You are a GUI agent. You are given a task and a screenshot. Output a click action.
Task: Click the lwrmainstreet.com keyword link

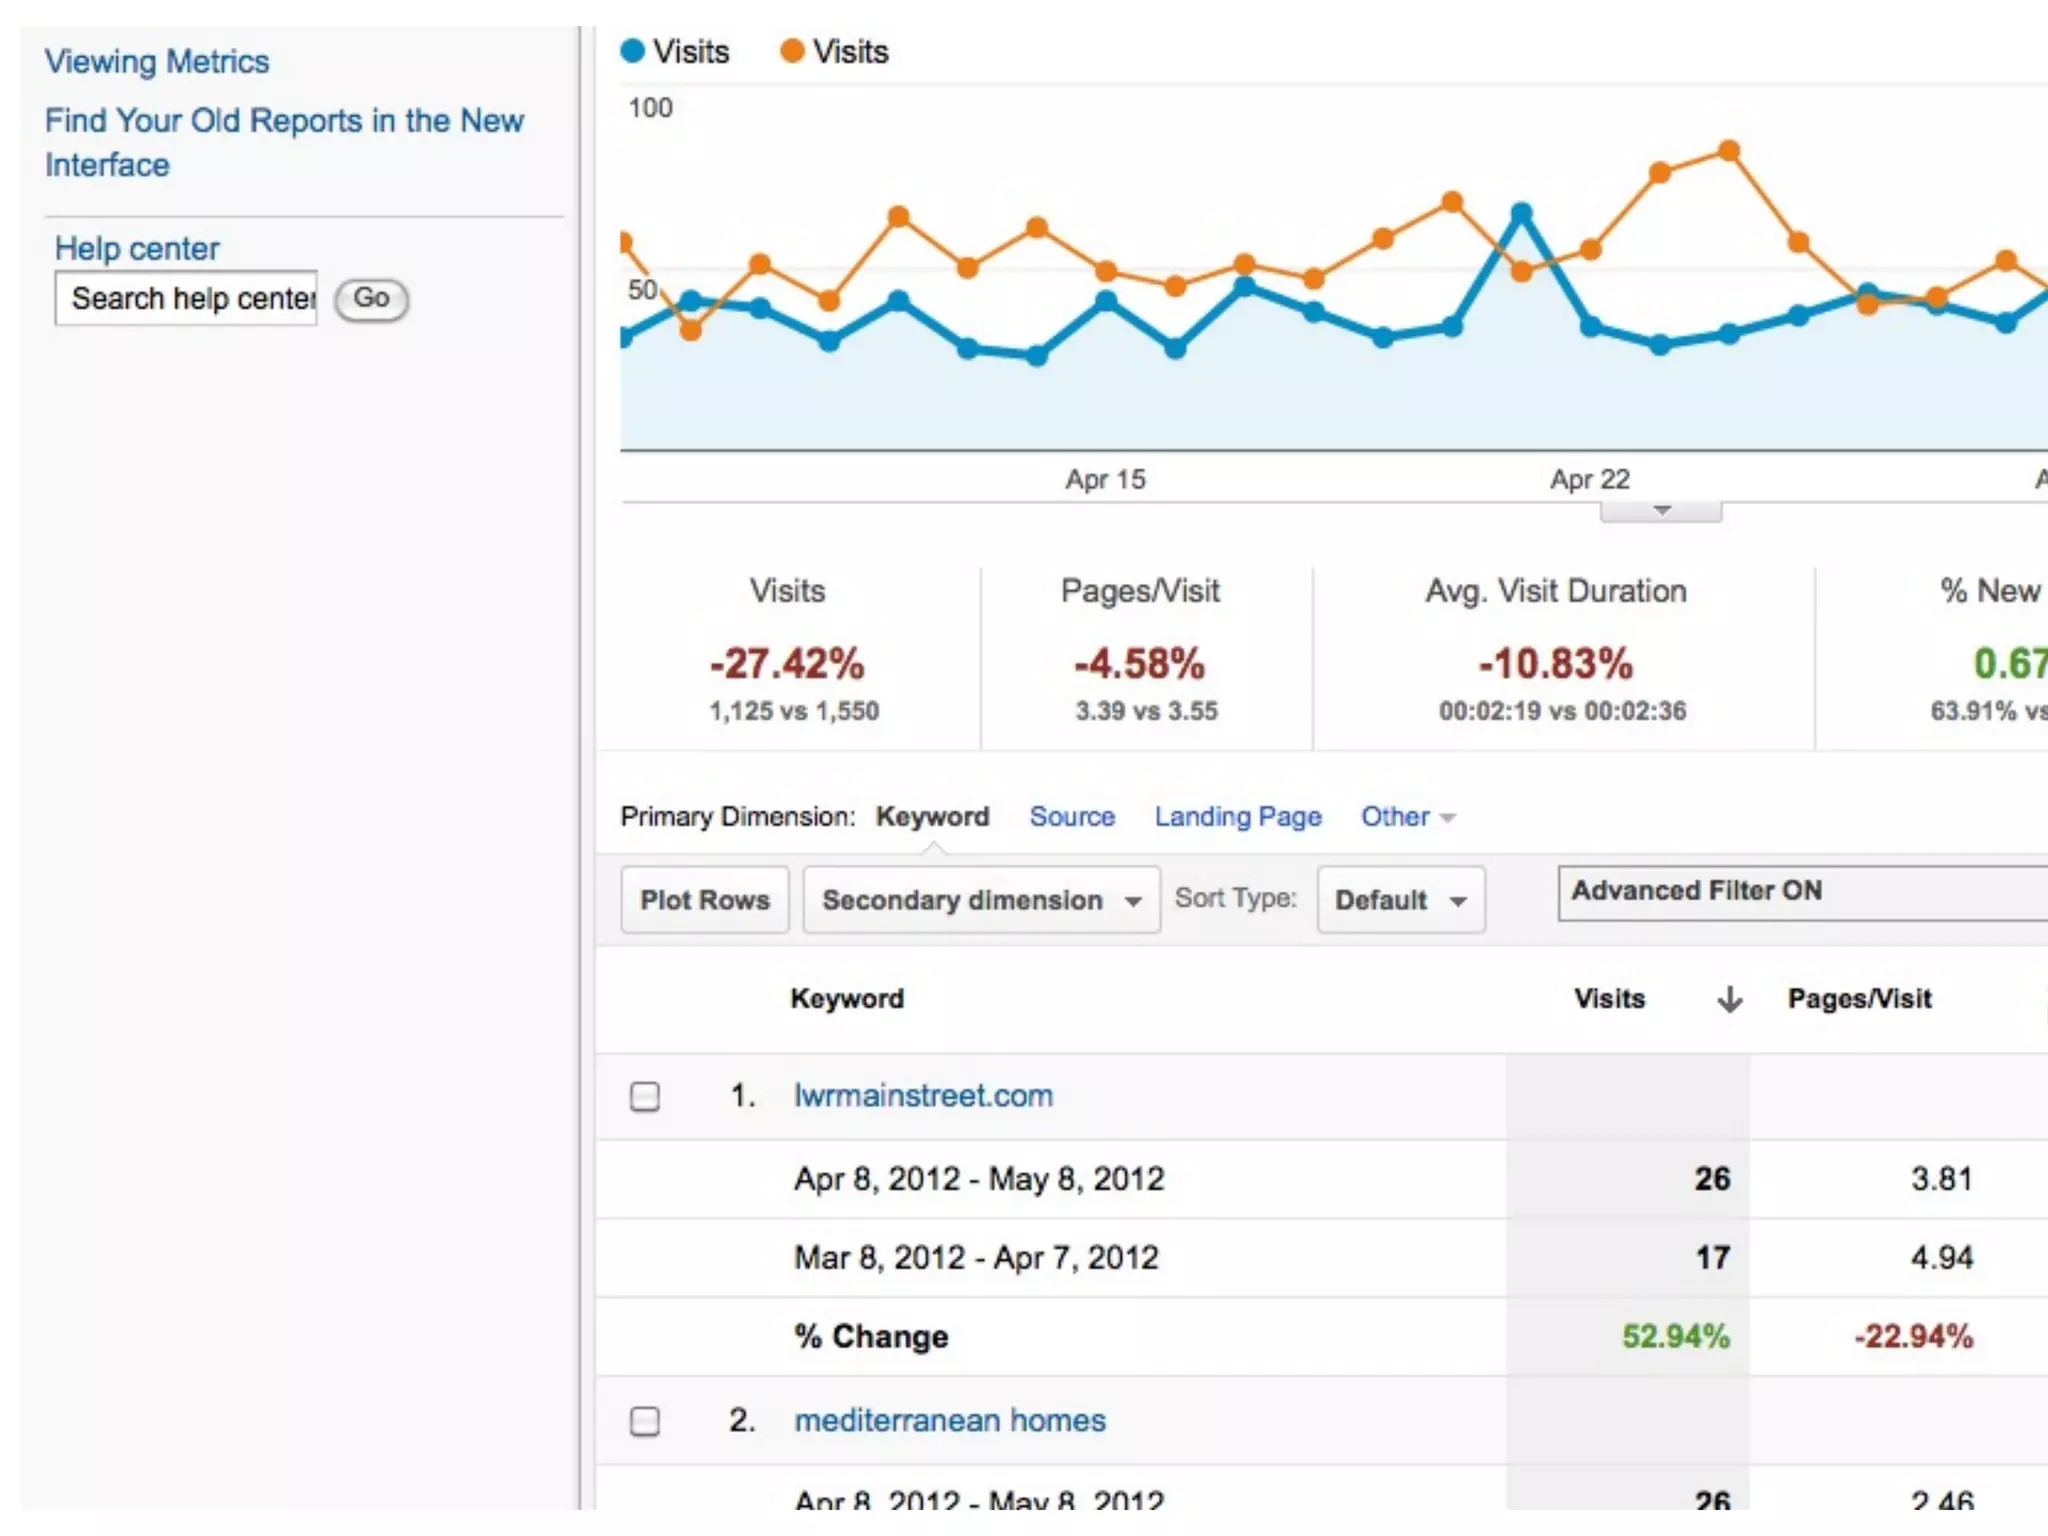pyautogui.click(x=923, y=1096)
